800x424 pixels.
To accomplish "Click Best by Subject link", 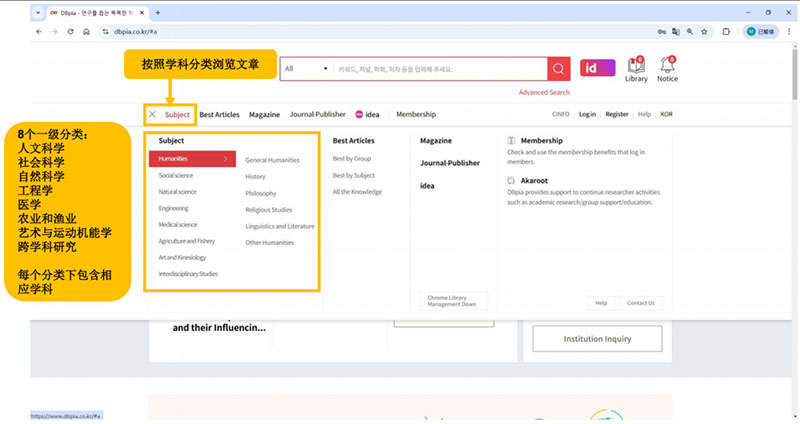I will (x=354, y=175).
